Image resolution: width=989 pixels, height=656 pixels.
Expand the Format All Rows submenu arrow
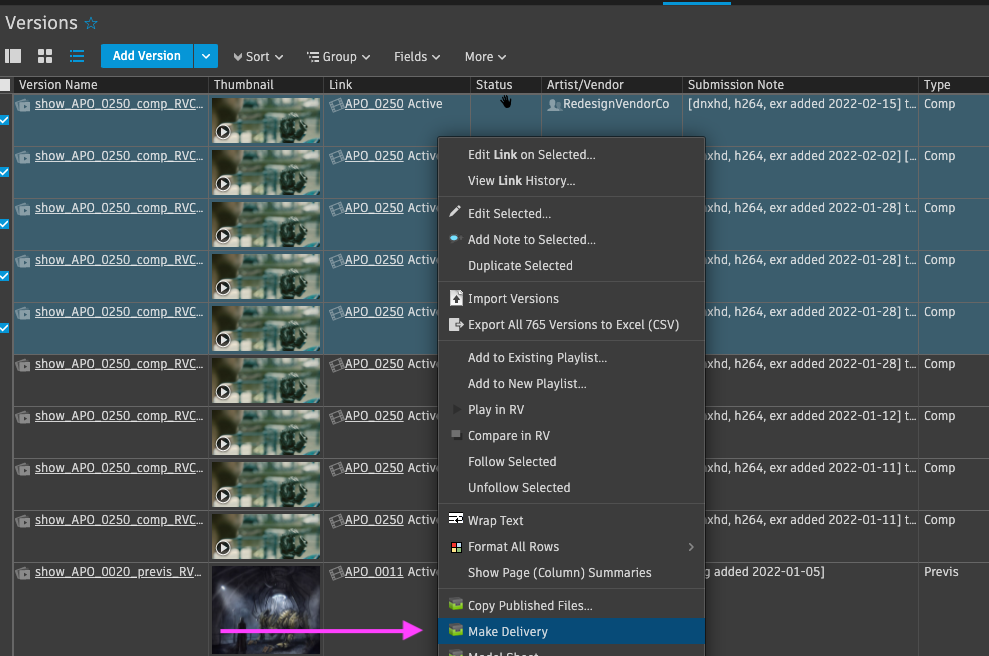[691, 547]
